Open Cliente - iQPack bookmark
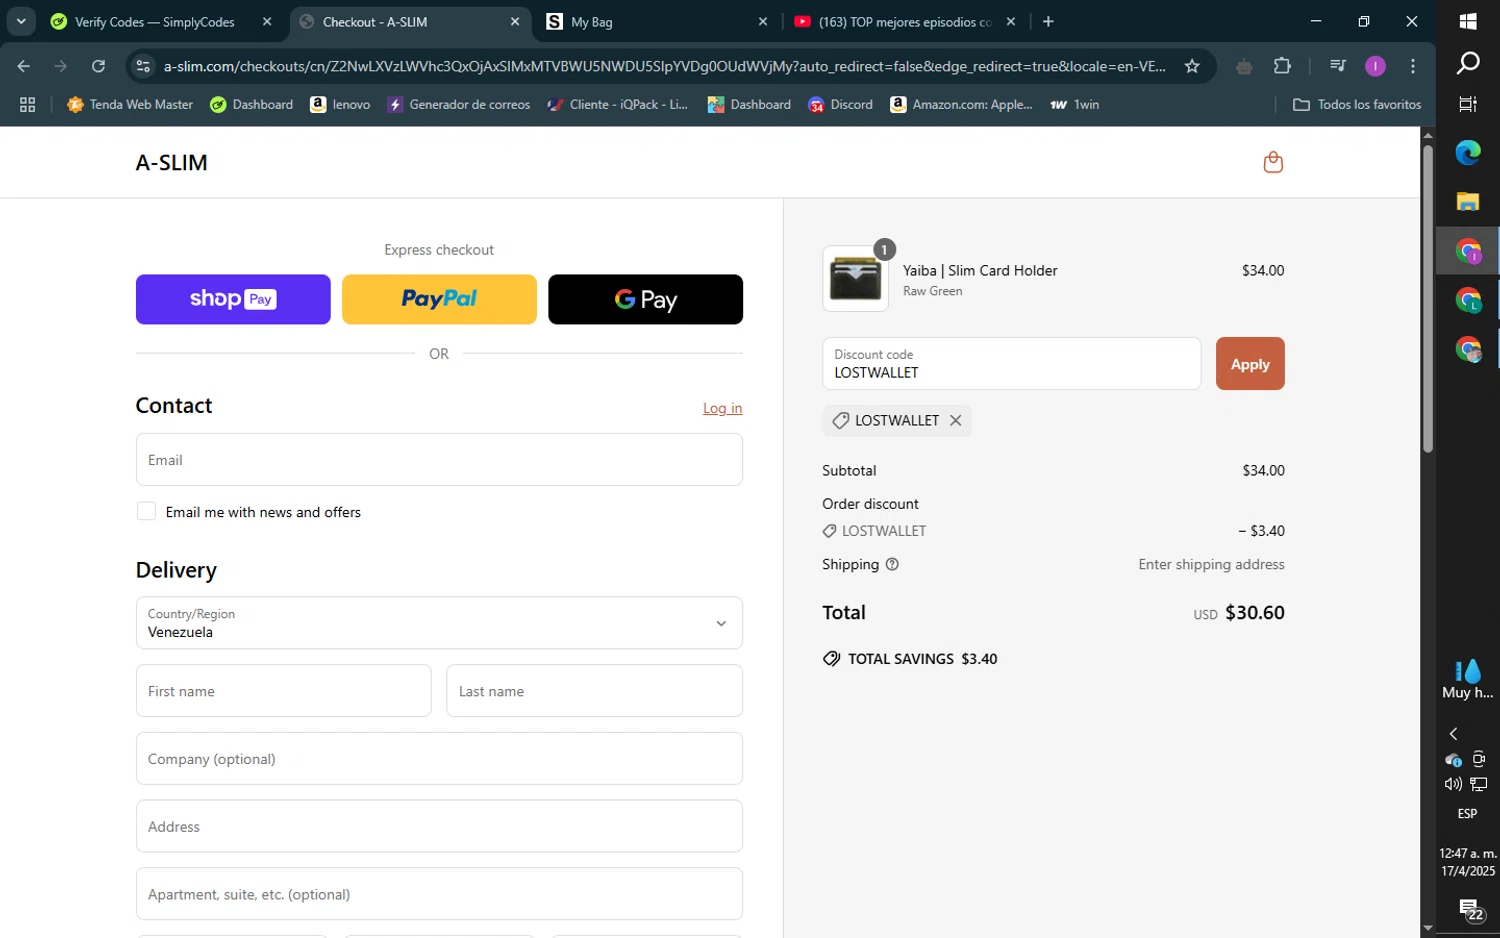Screen dimensions: 1500x938 (x=618, y=104)
